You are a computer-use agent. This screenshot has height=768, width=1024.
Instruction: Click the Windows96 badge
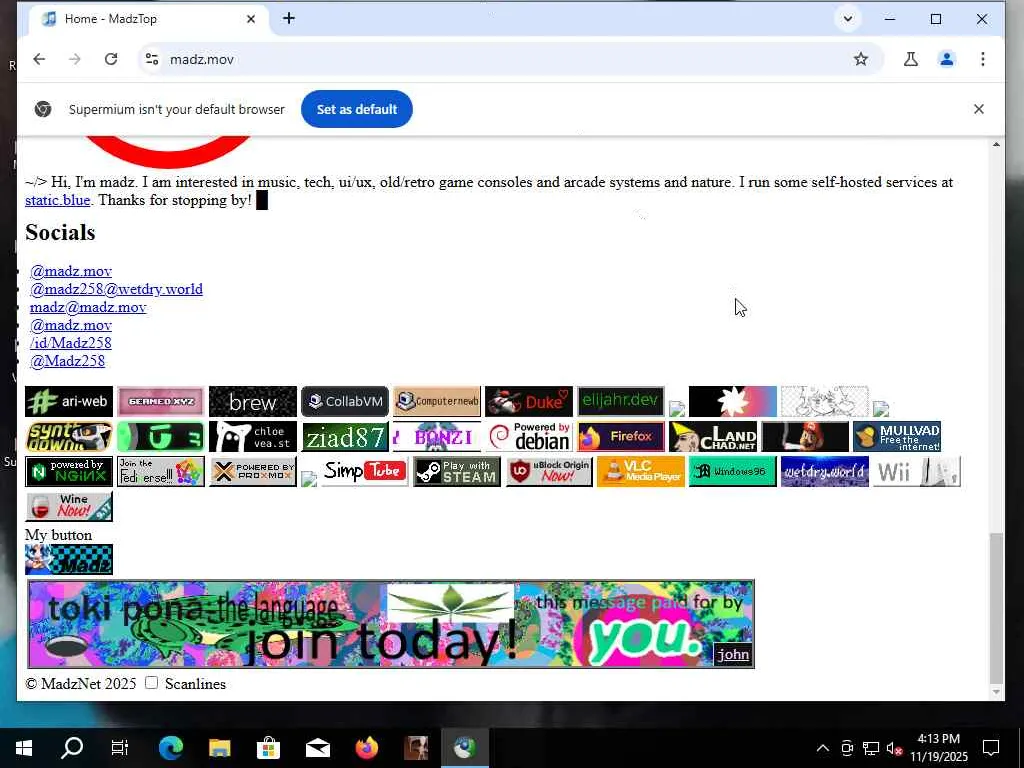point(733,472)
